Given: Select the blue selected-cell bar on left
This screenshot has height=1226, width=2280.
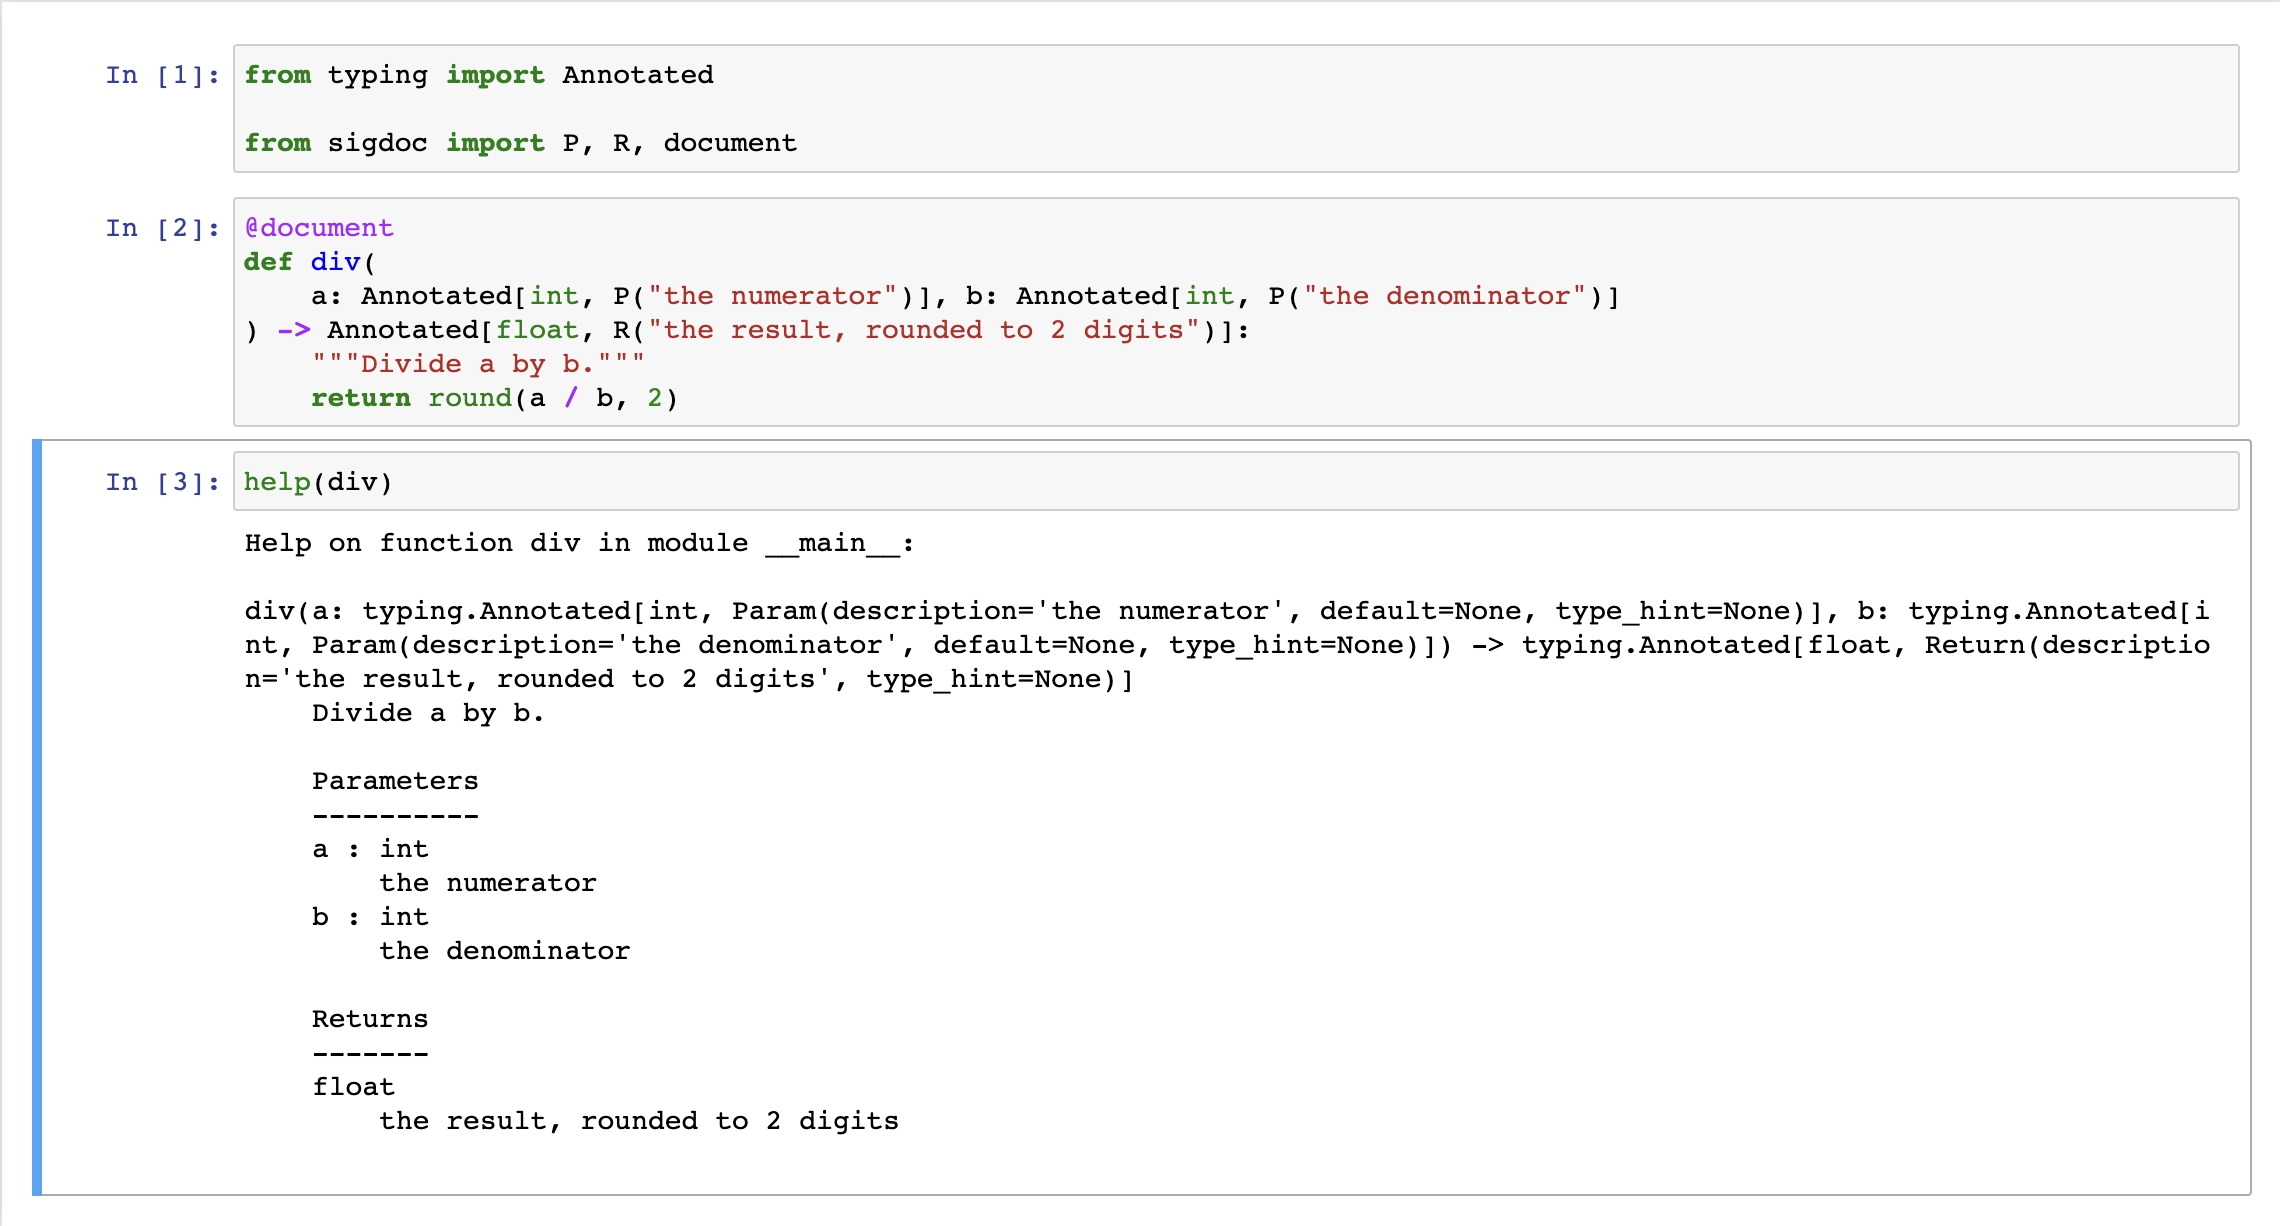Looking at the screenshot, I should point(37,816).
